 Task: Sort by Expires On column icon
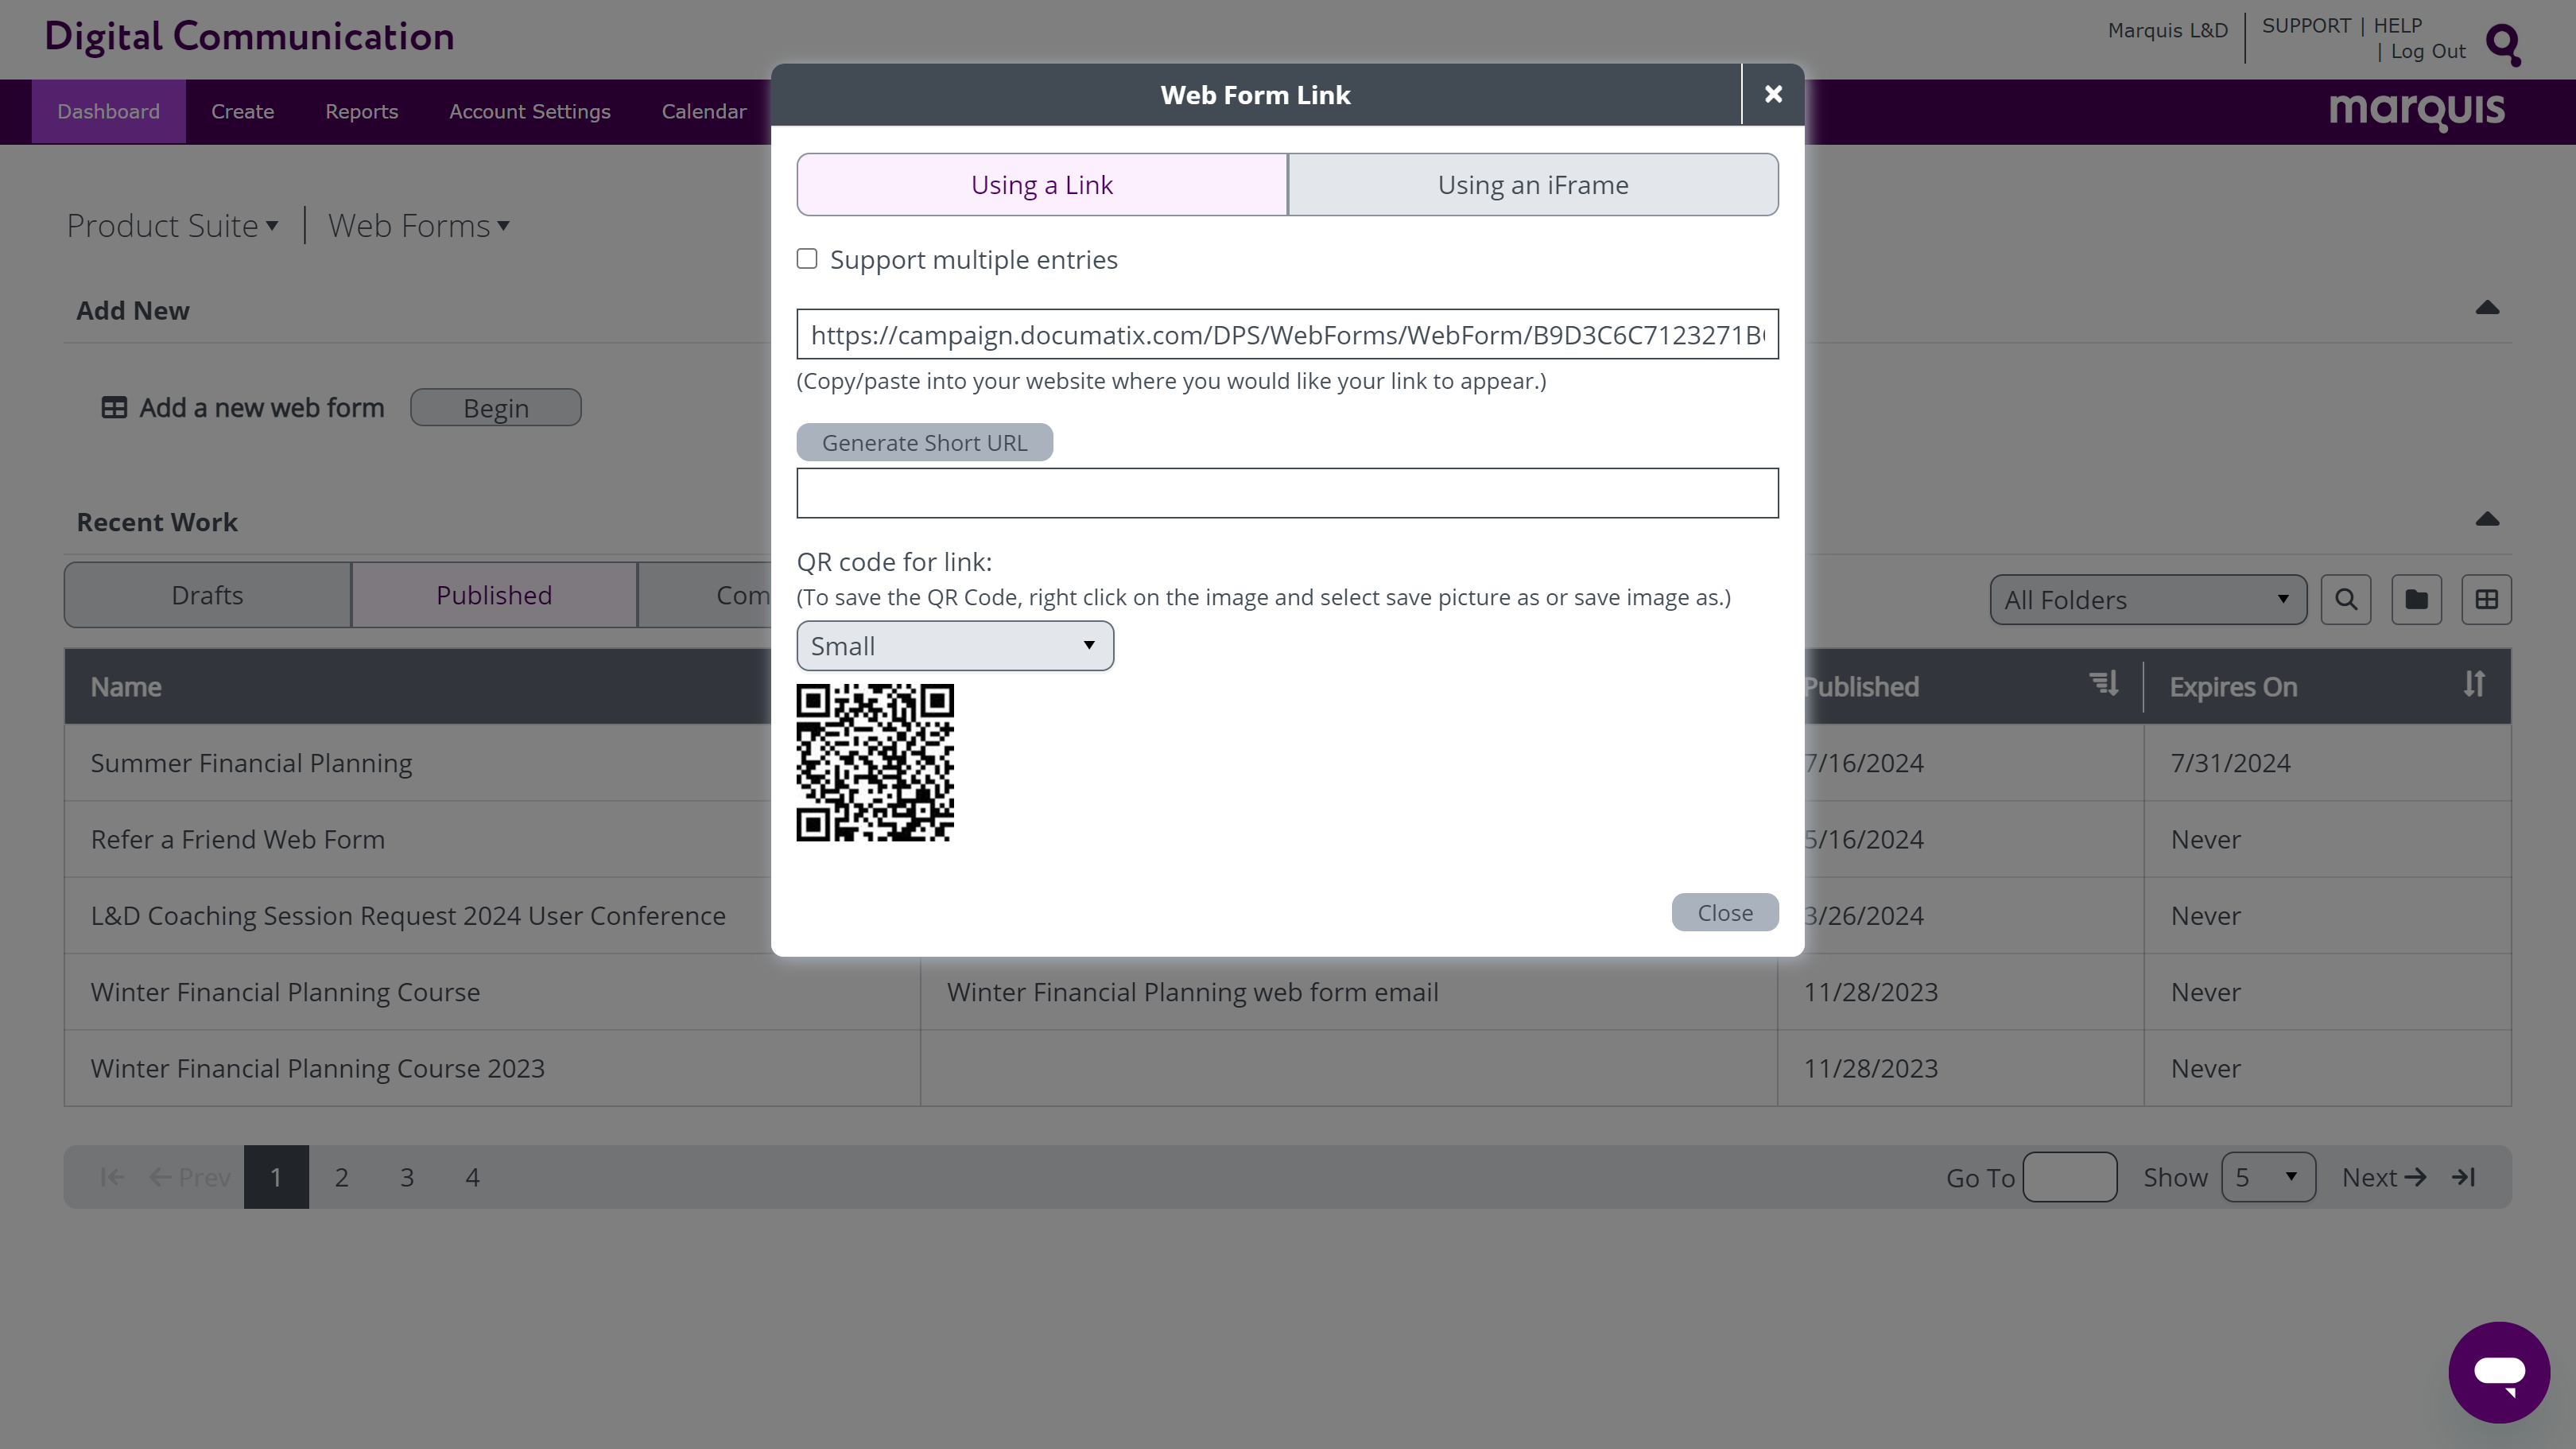point(2474,685)
